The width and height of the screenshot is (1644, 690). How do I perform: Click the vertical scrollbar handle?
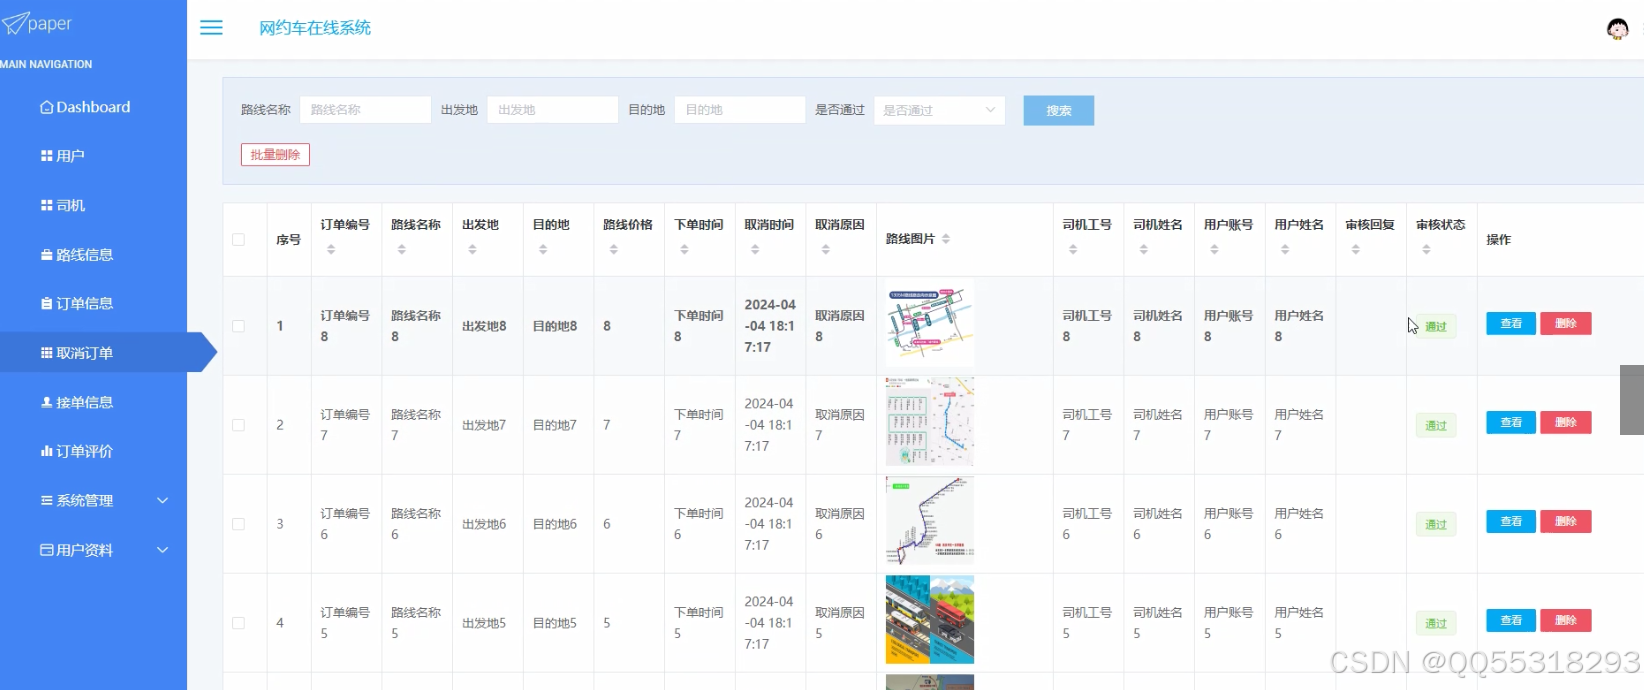coord(1632,400)
